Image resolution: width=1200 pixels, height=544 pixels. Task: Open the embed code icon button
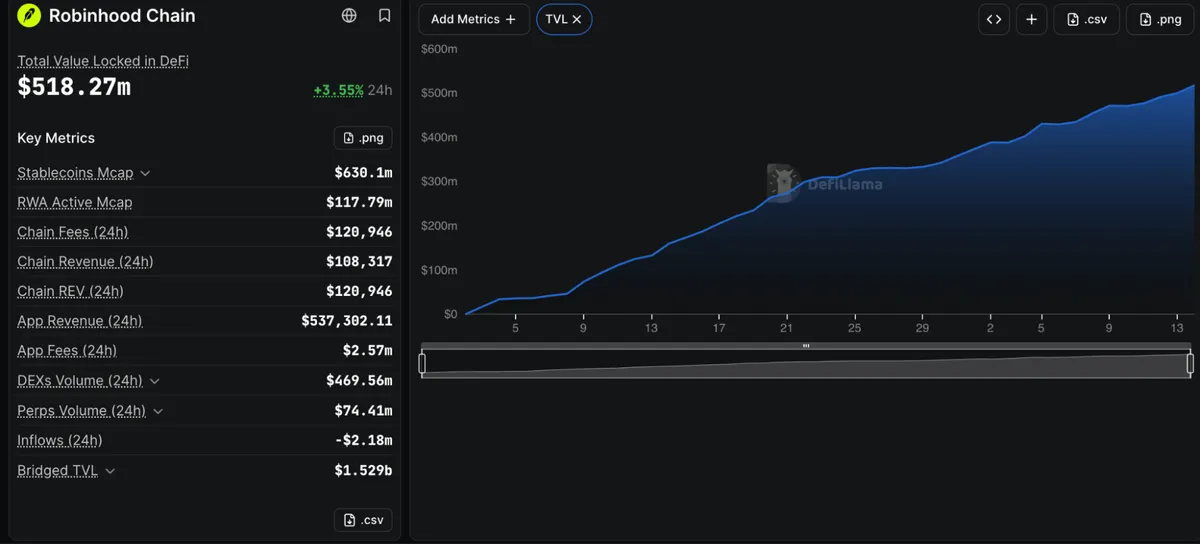(994, 19)
